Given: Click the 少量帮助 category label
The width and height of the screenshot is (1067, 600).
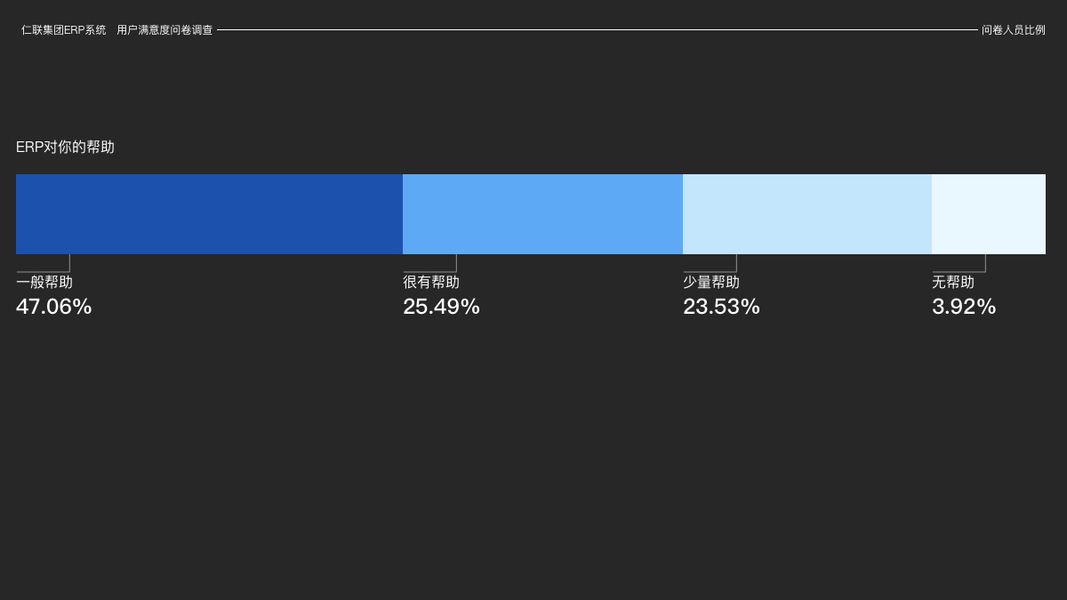Looking at the screenshot, I should 711,283.
